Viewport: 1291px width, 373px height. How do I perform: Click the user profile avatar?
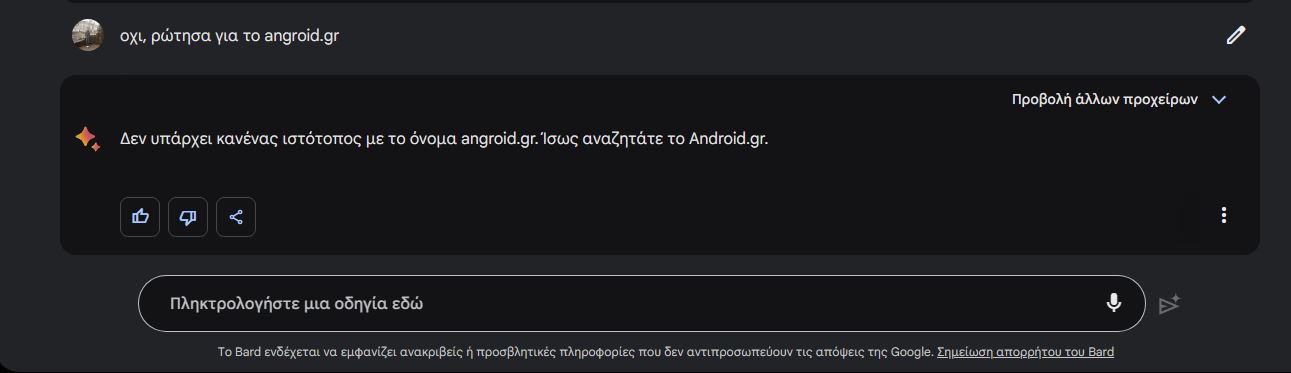(x=88, y=35)
